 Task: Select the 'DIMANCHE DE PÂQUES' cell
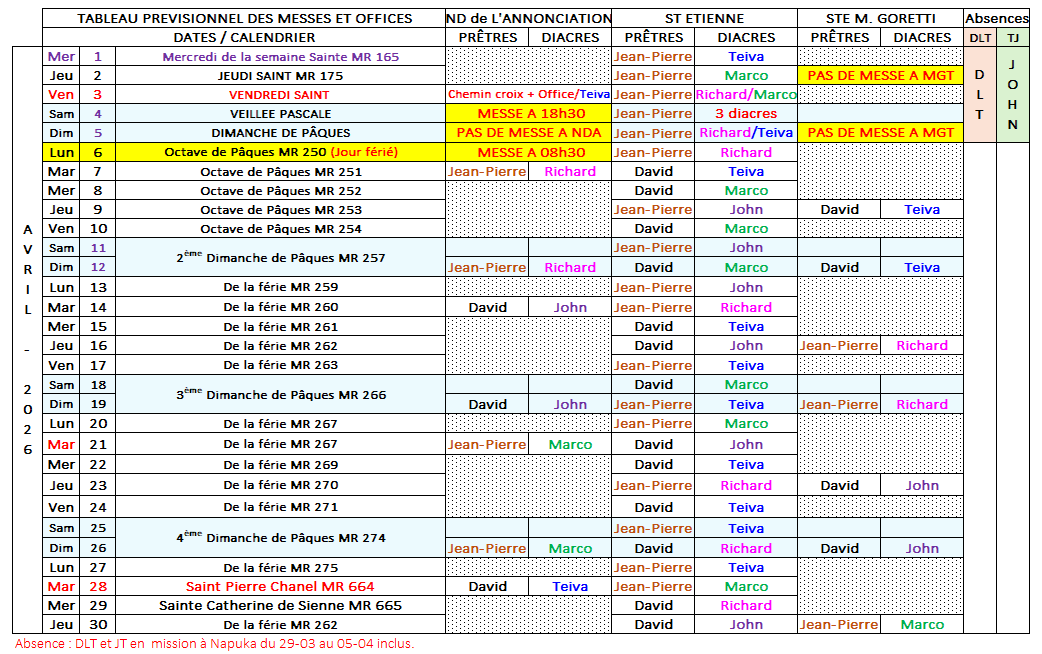[x=280, y=133]
